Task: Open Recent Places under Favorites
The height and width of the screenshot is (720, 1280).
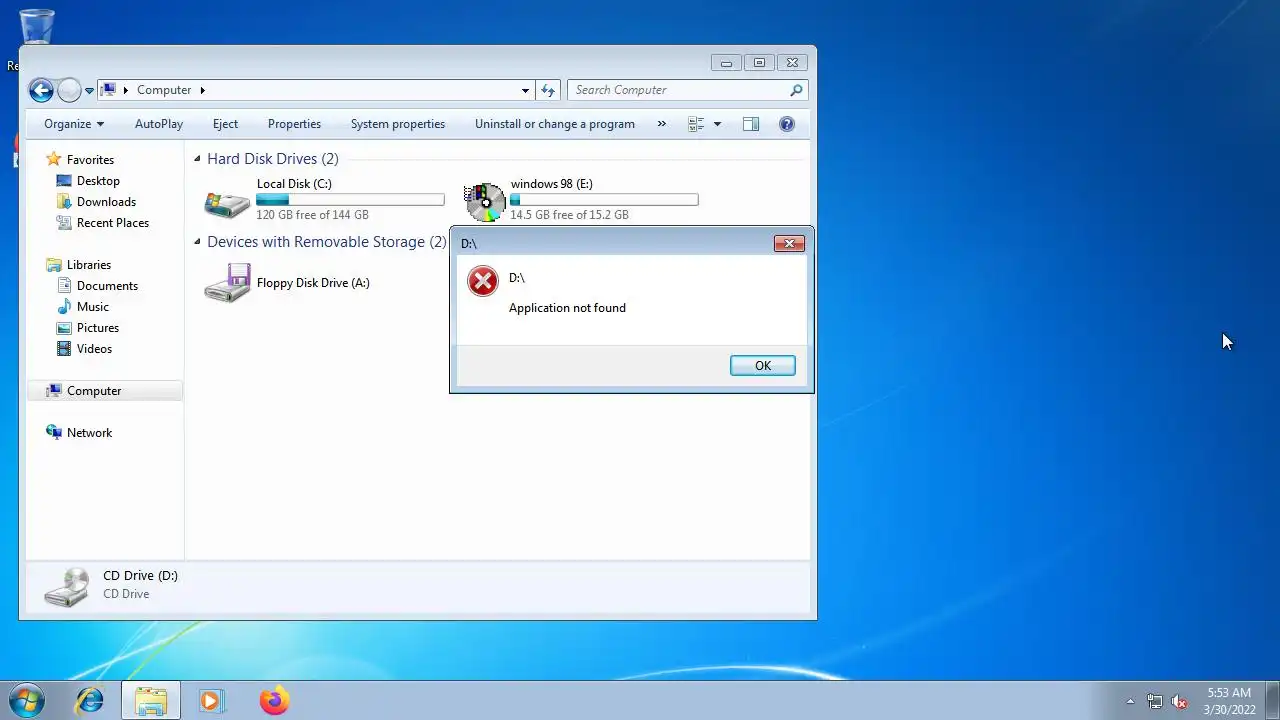Action: coord(113,223)
